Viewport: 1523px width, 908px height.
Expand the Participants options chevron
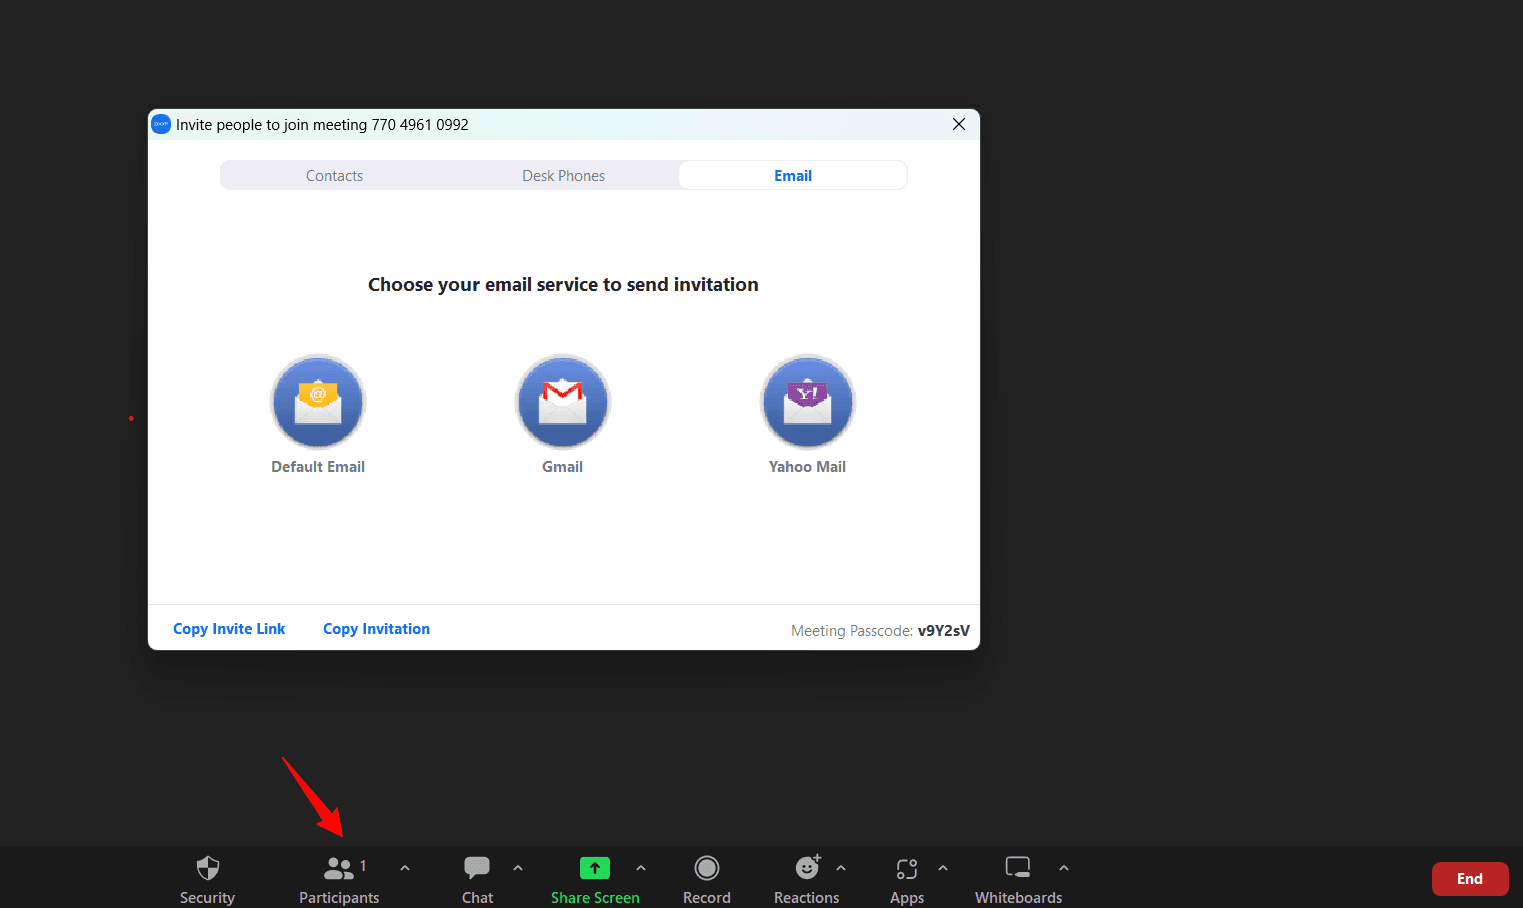[x=405, y=868]
